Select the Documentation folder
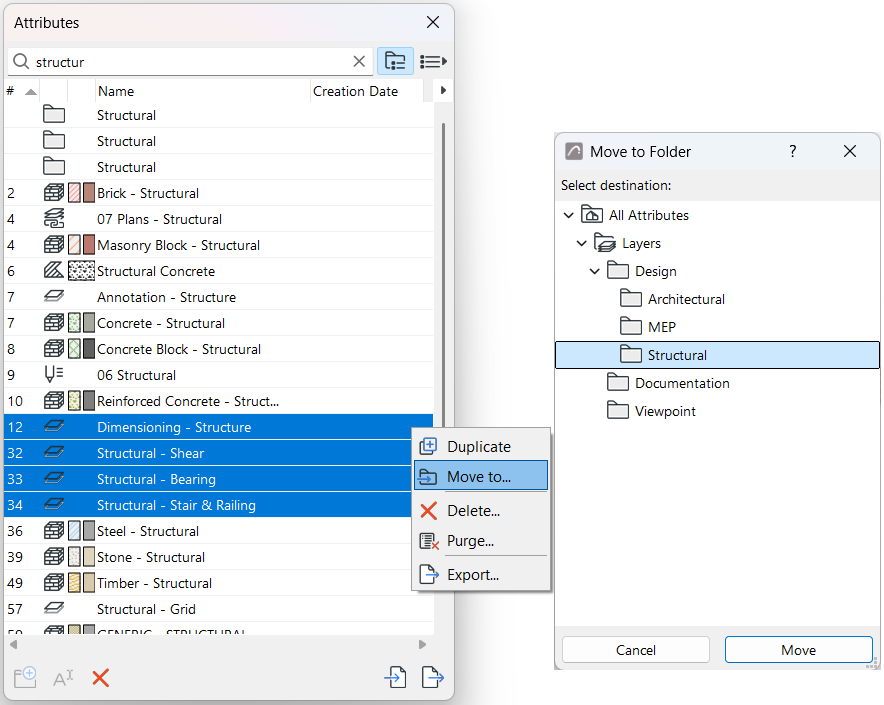Viewport: 884px width, 705px height. click(669, 383)
